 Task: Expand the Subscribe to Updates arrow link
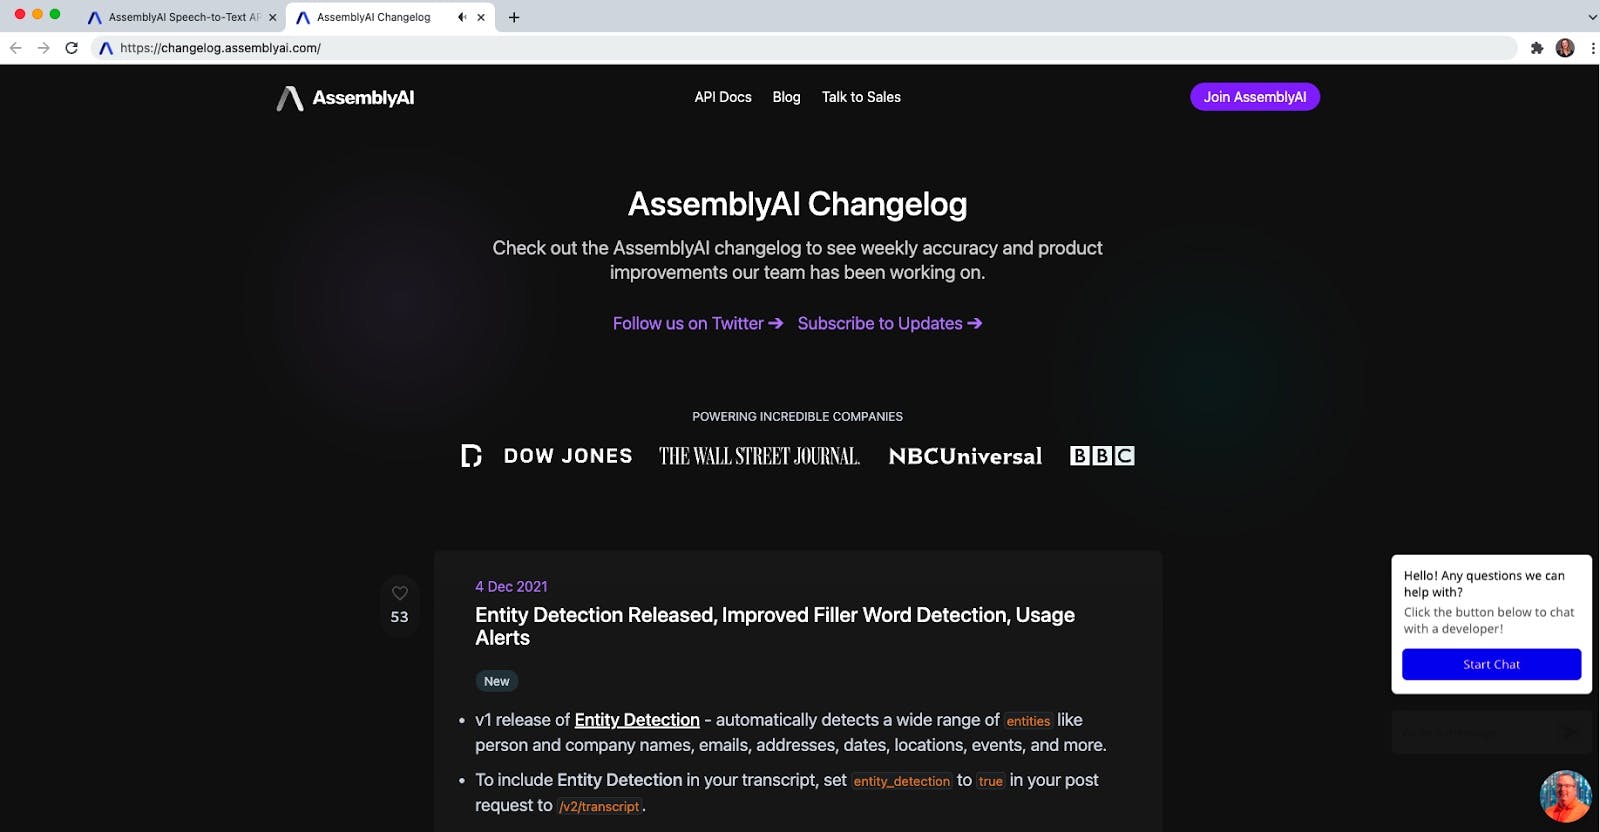tap(888, 323)
